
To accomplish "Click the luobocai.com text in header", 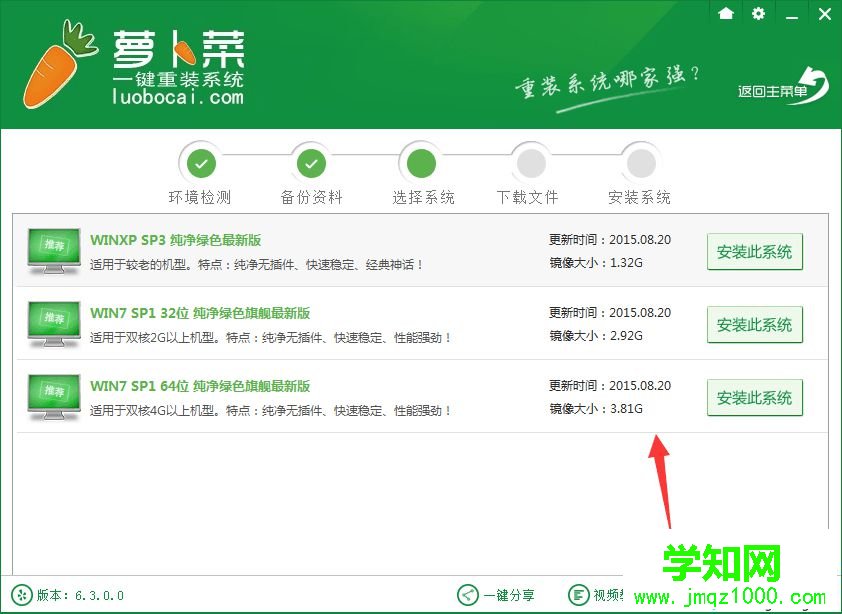I will pos(178,98).
